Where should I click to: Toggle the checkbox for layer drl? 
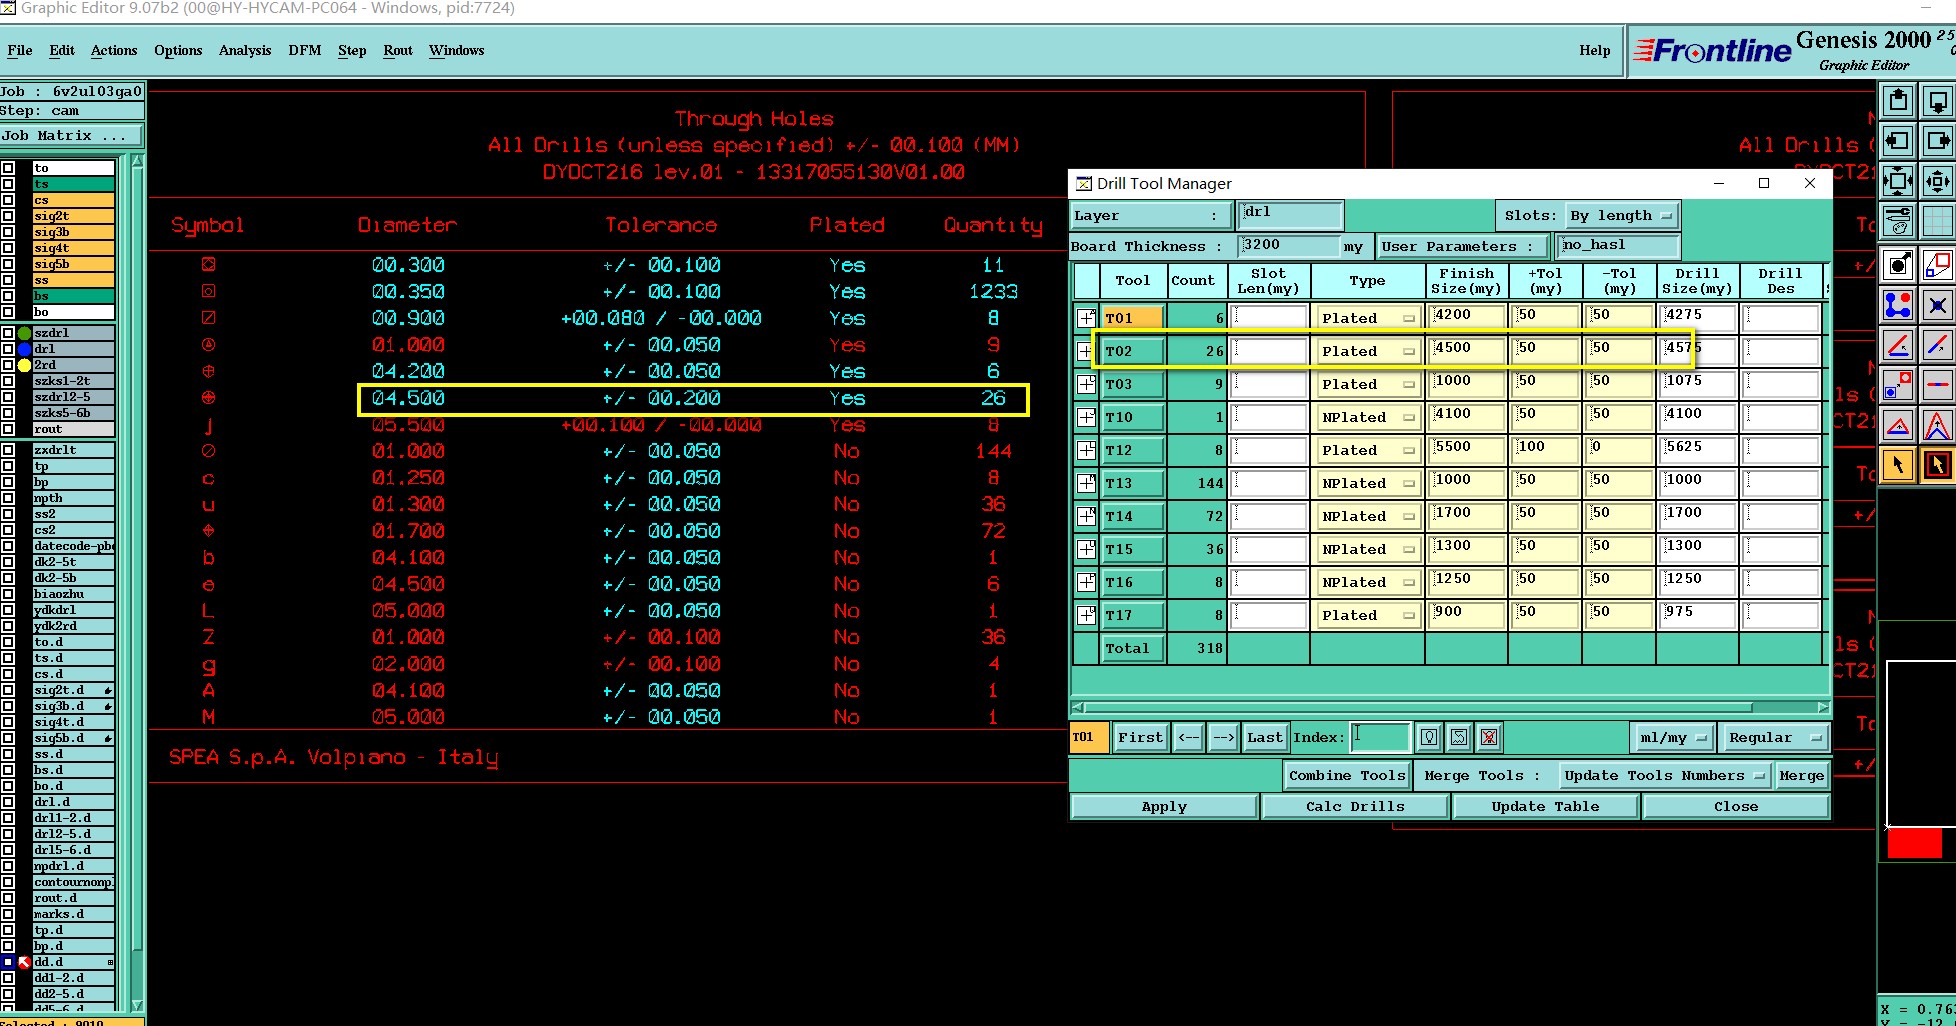pos(8,349)
